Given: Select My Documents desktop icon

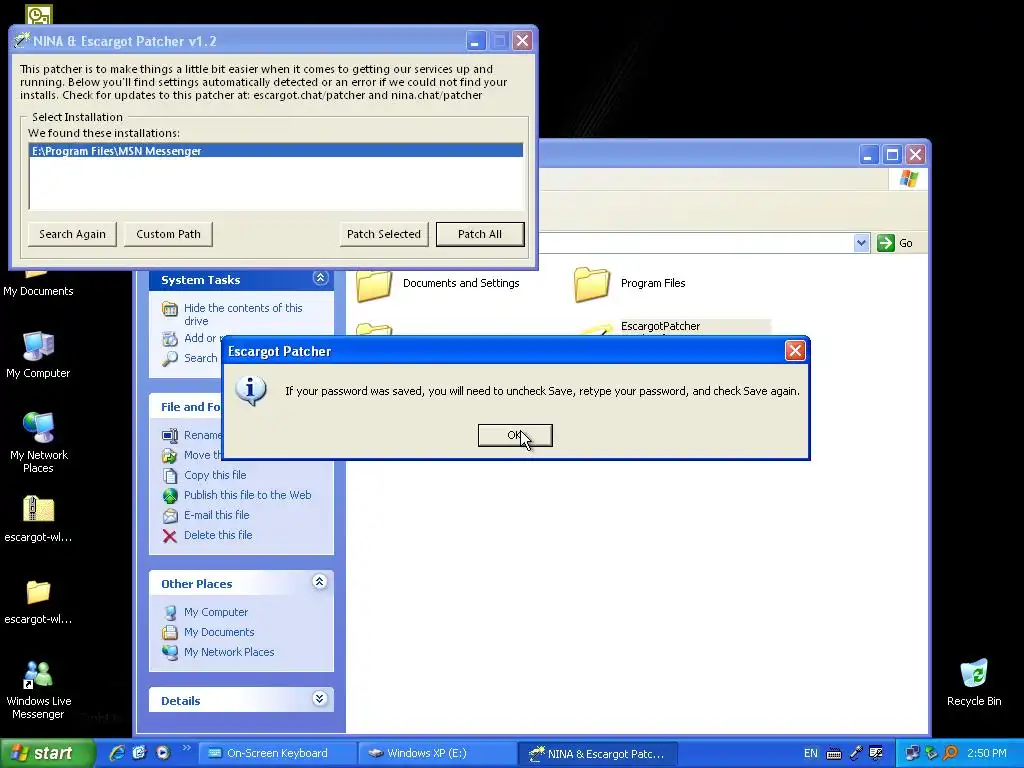Looking at the screenshot, I should tap(38, 285).
